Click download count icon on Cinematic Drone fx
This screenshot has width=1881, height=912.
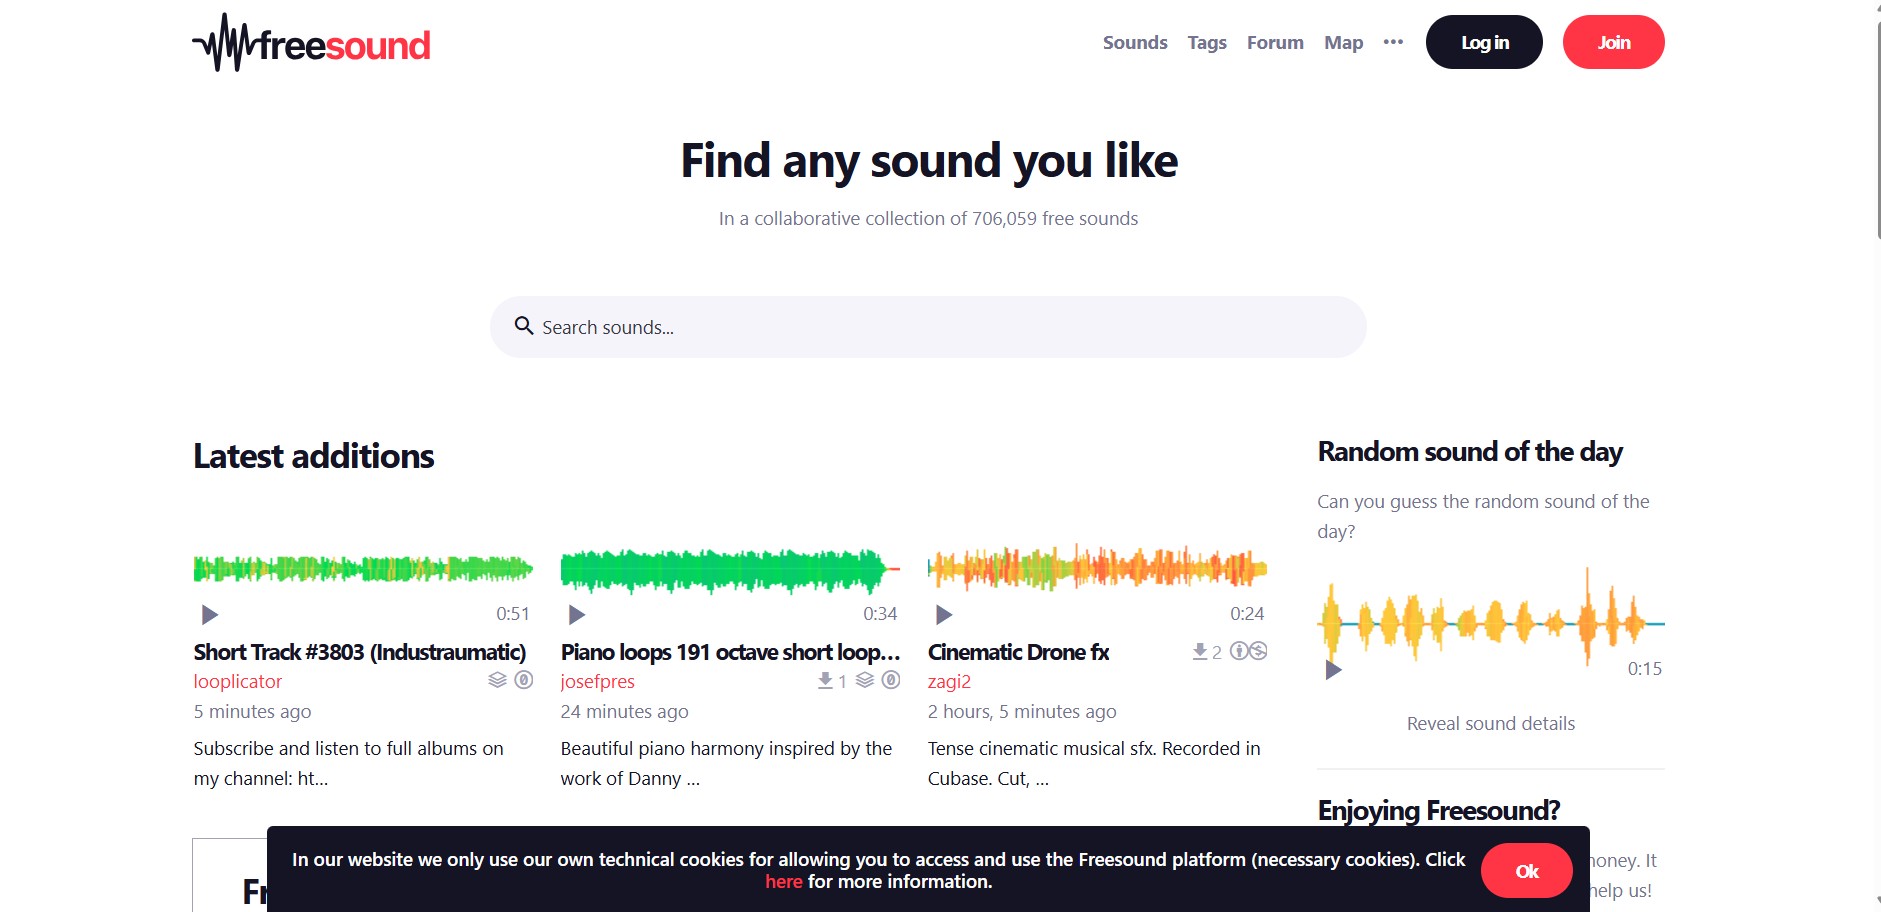coord(1200,651)
